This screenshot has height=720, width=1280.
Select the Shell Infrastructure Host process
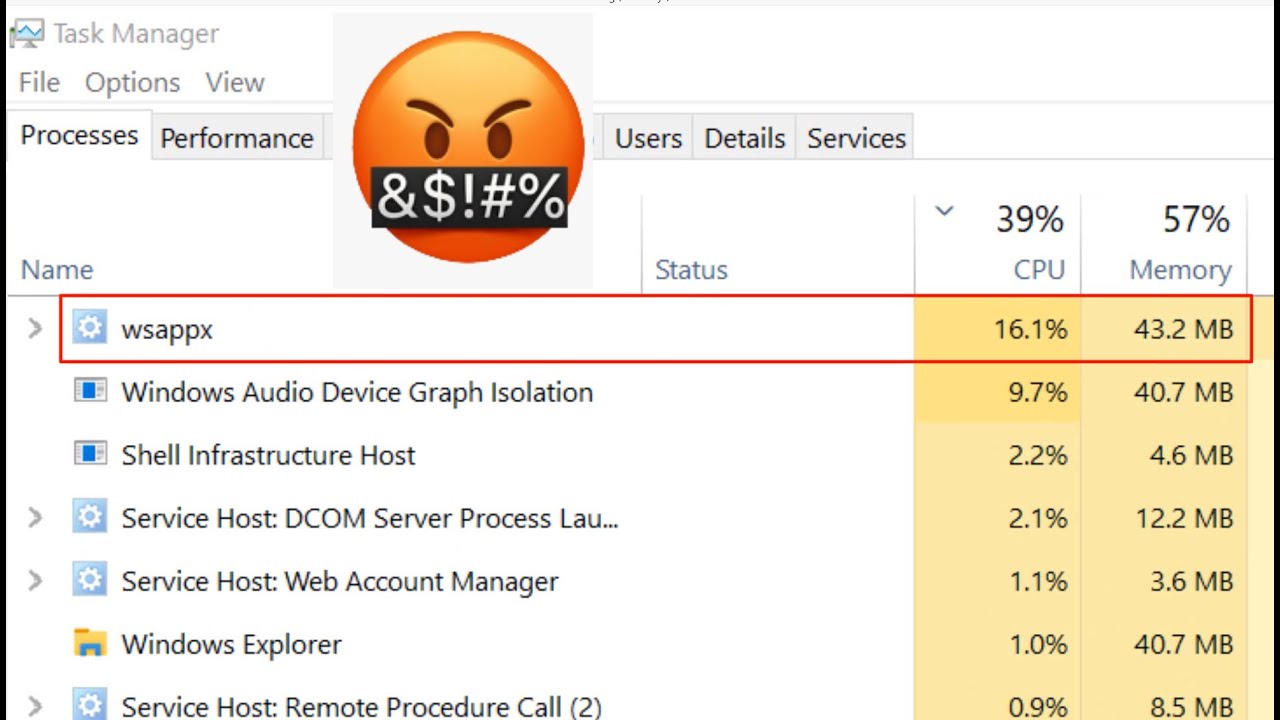[268, 455]
